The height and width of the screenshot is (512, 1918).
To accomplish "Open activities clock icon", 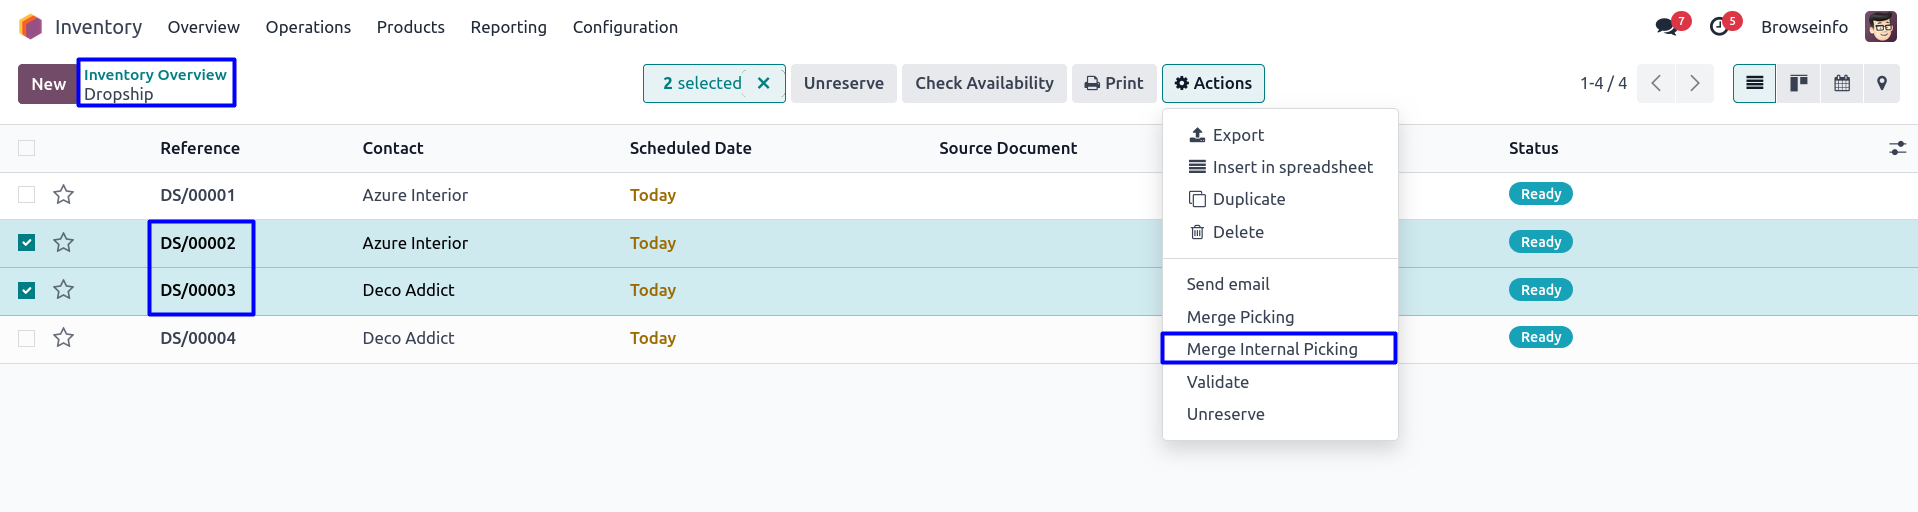I will [x=1719, y=27].
